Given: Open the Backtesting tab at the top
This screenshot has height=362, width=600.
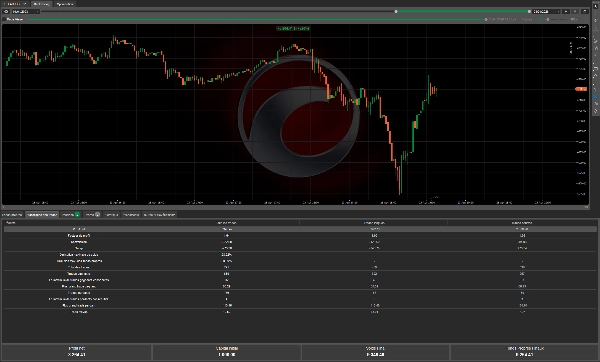Looking at the screenshot, I should click(x=41, y=4).
